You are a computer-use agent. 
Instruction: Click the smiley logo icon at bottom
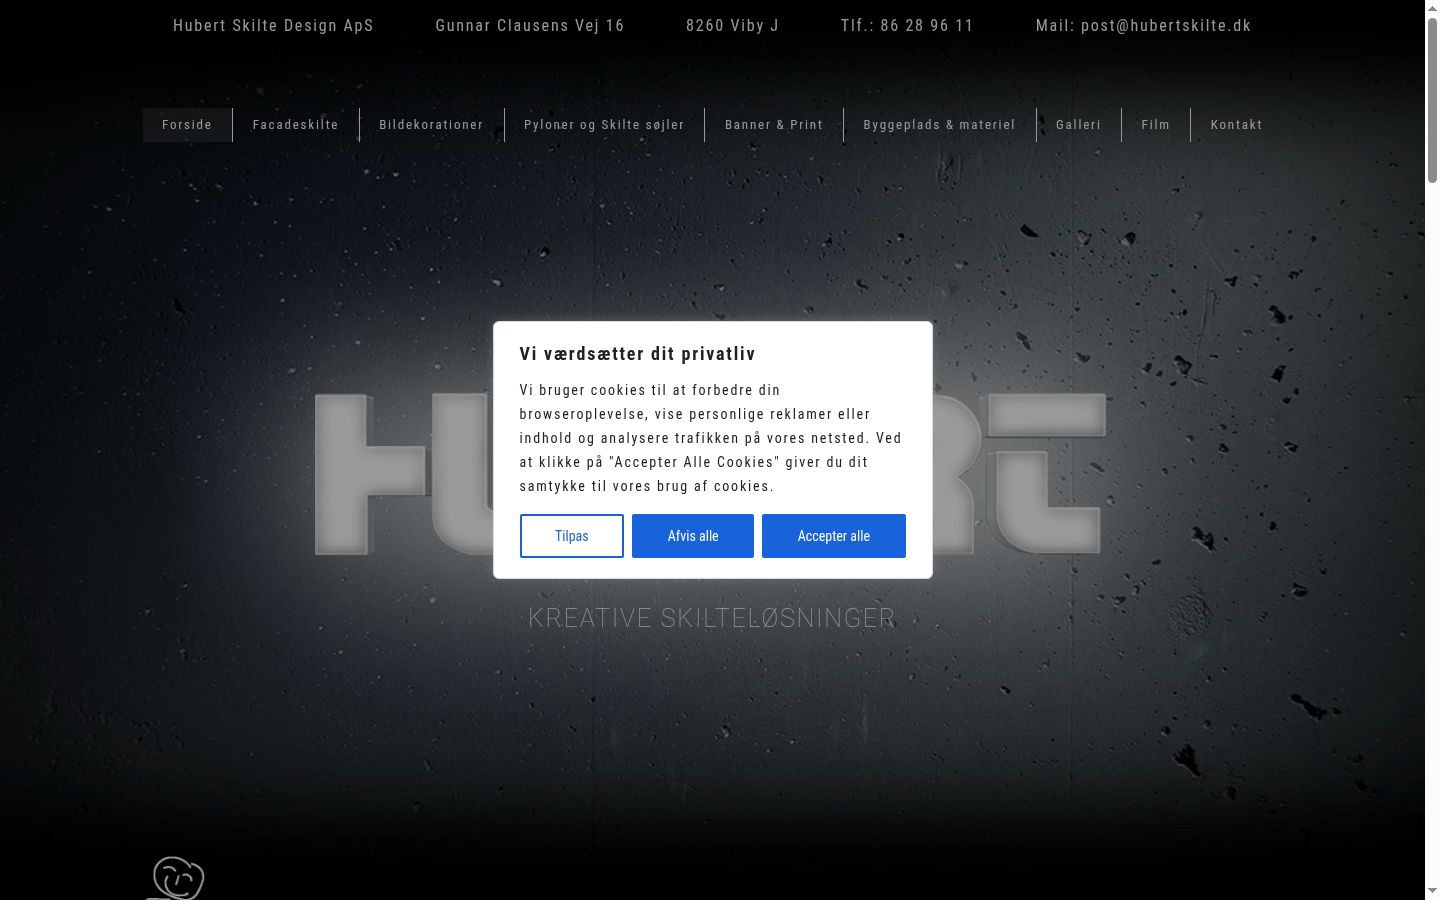(x=177, y=878)
